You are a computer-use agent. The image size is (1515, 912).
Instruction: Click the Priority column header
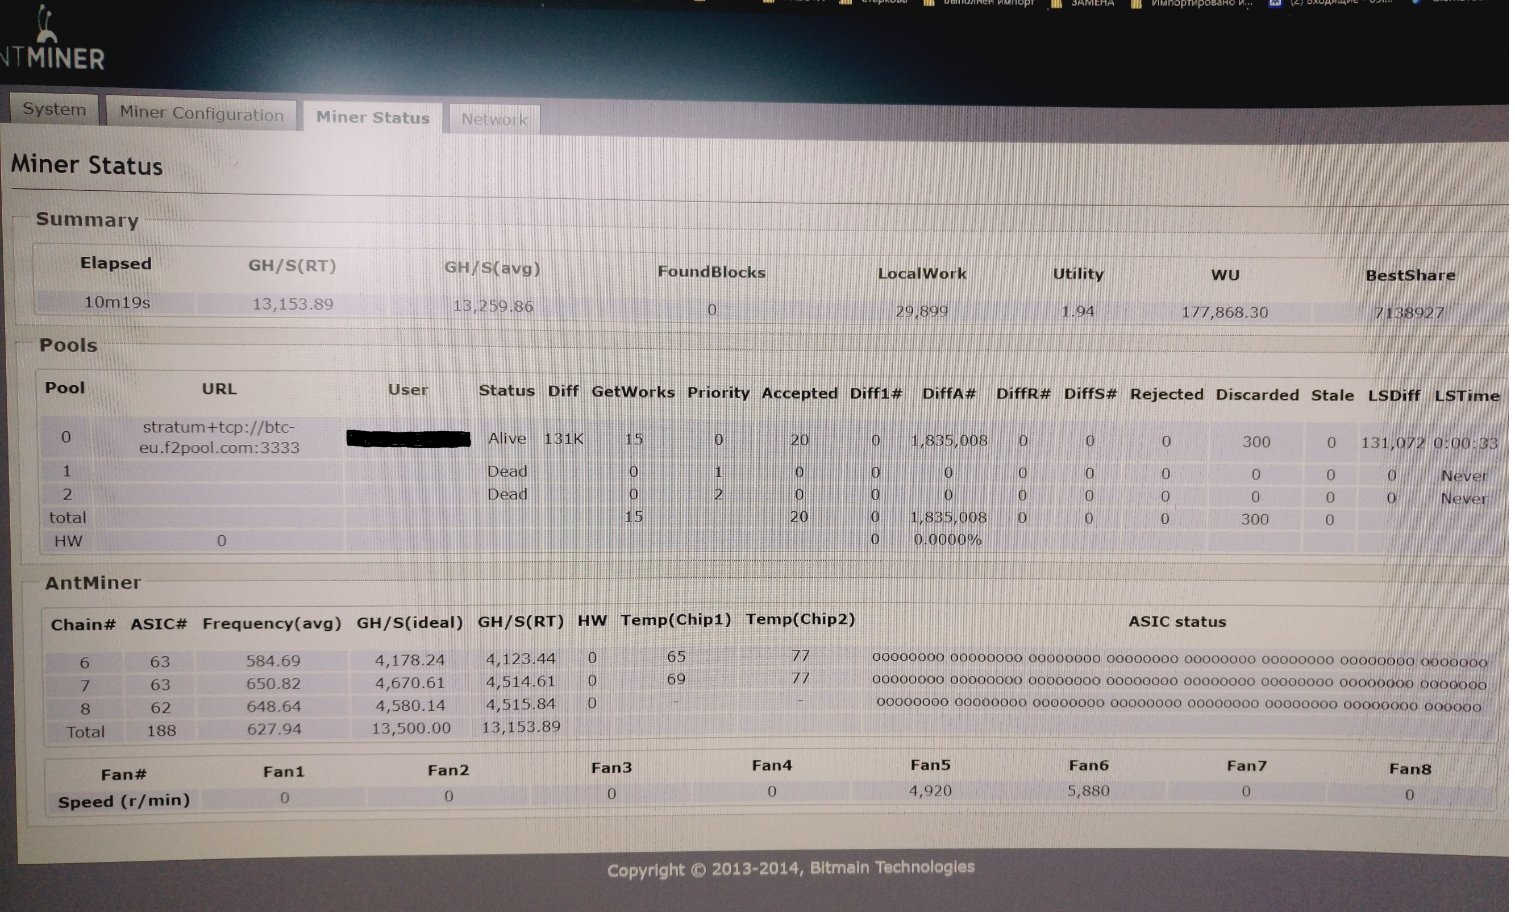click(718, 392)
